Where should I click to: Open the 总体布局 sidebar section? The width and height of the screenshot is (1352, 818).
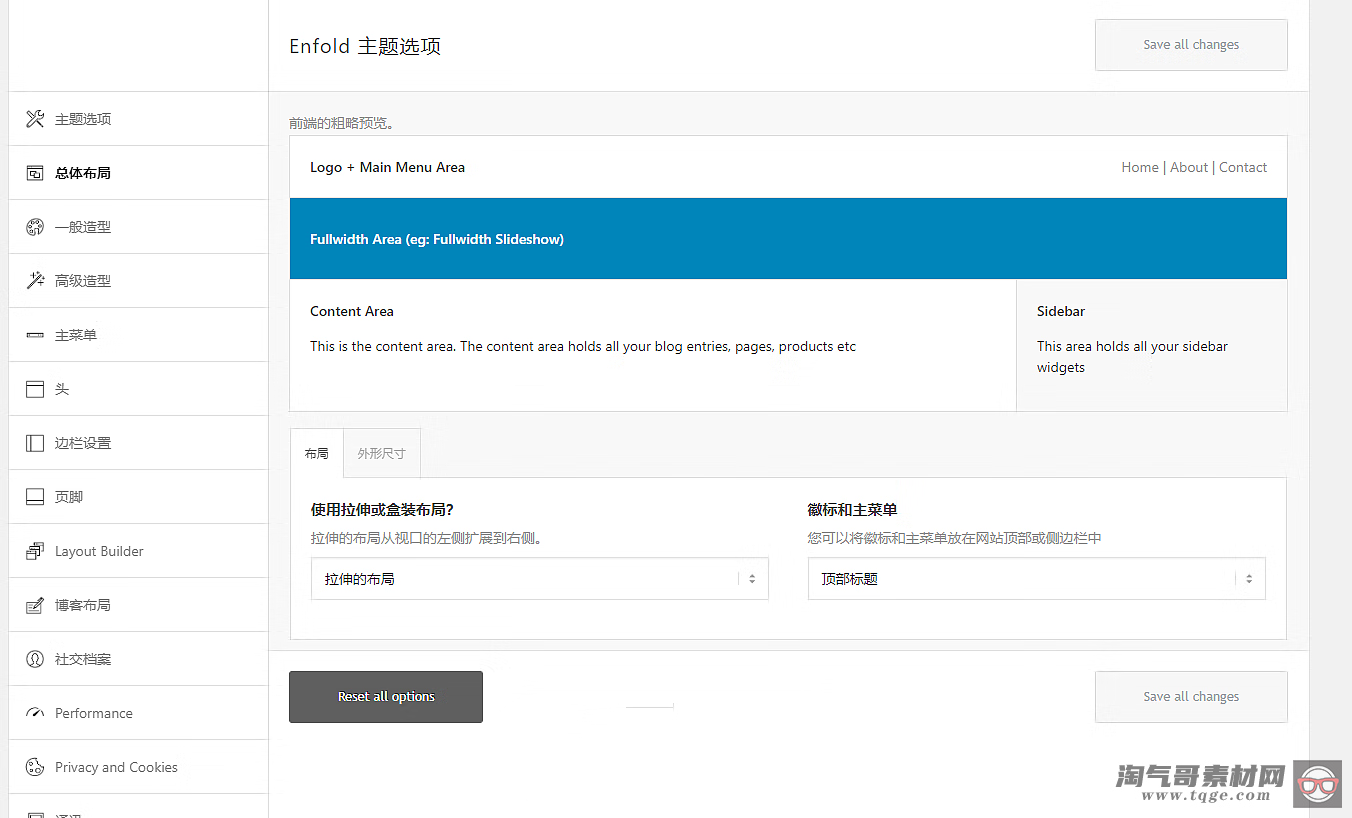coord(138,173)
